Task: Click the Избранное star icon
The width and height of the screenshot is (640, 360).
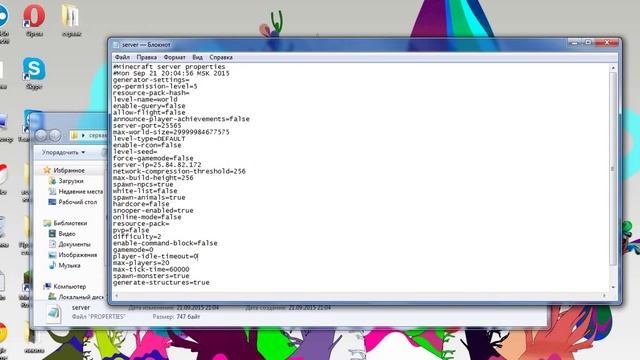Action: coord(47,170)
